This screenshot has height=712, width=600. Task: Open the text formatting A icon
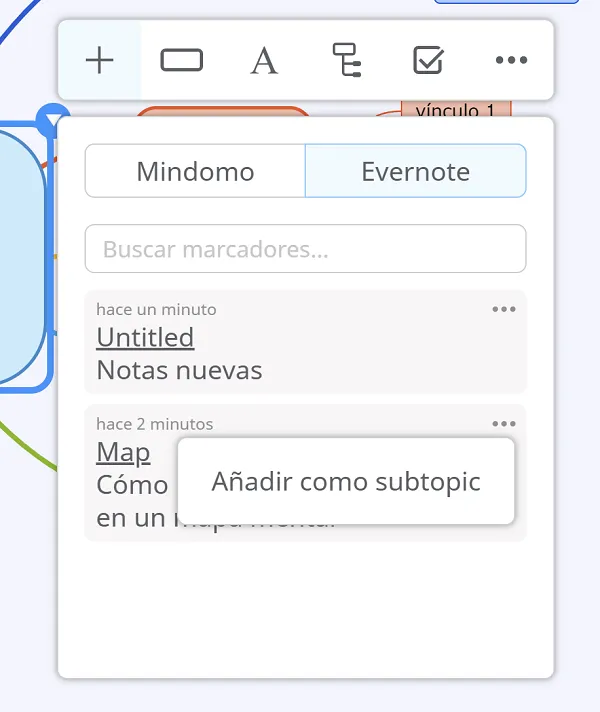[x=264, y=60]
